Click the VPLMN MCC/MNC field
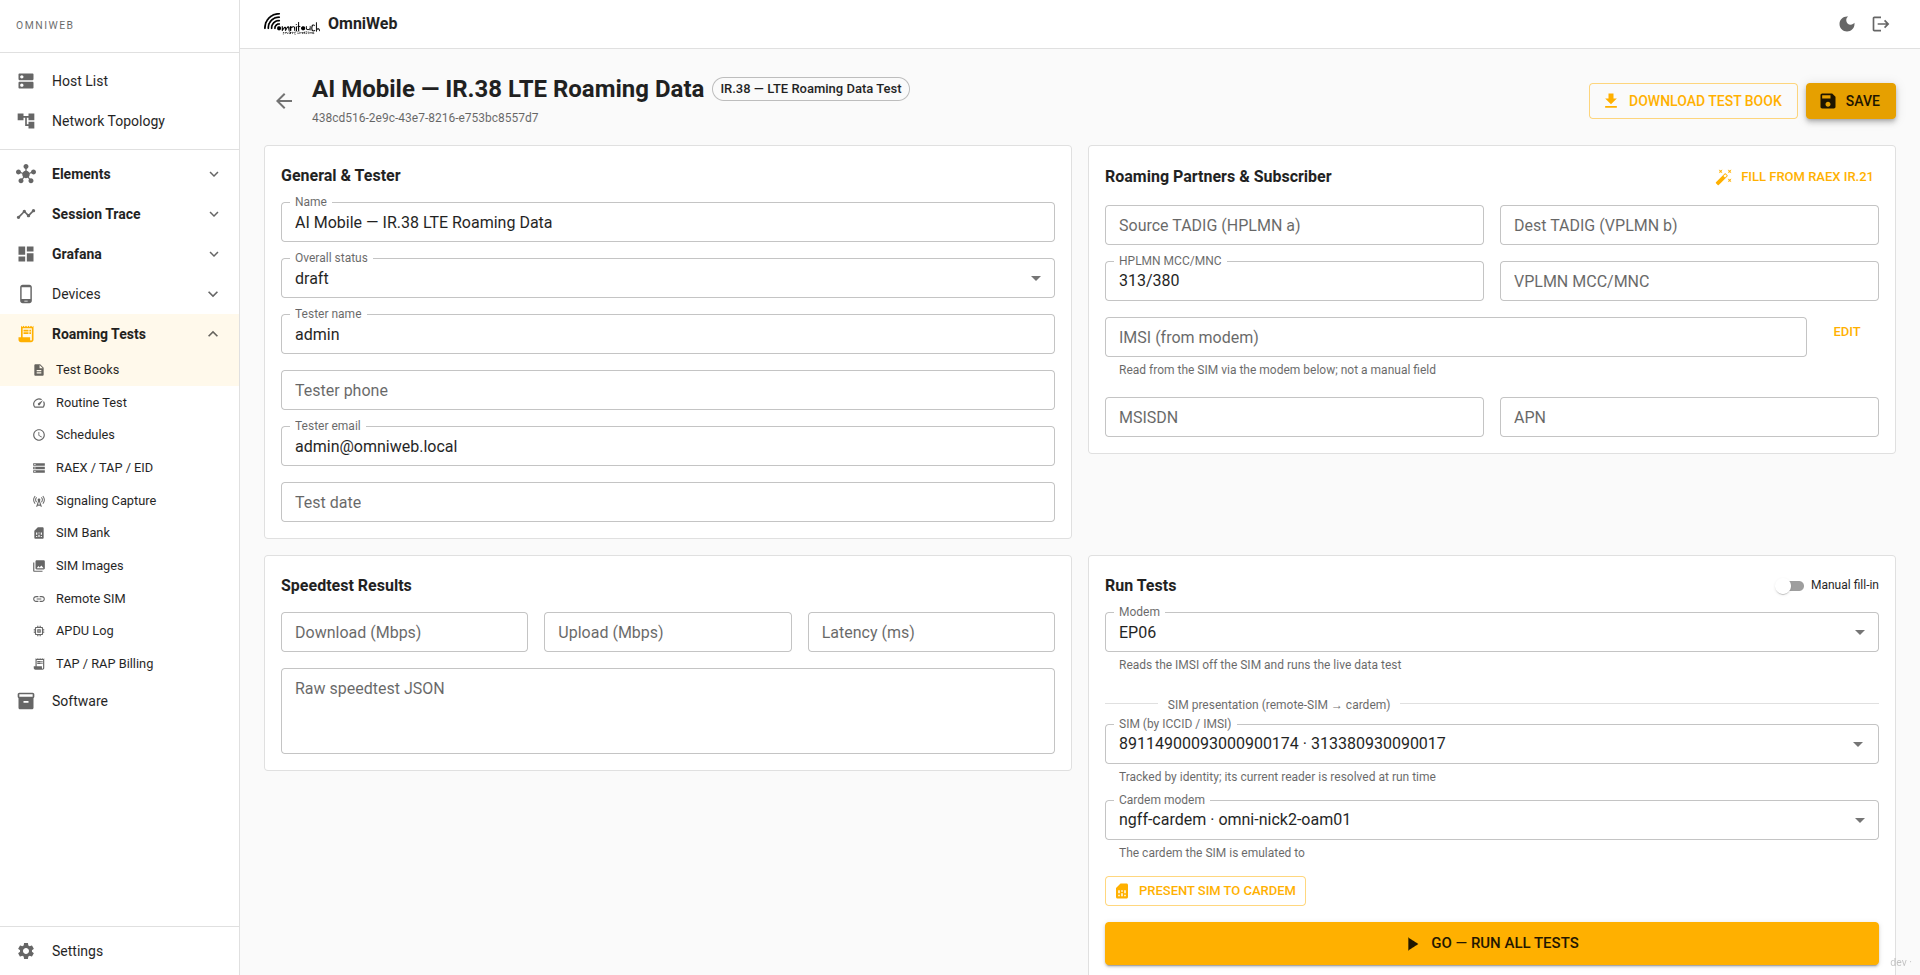 click(x=1689, y=281)
